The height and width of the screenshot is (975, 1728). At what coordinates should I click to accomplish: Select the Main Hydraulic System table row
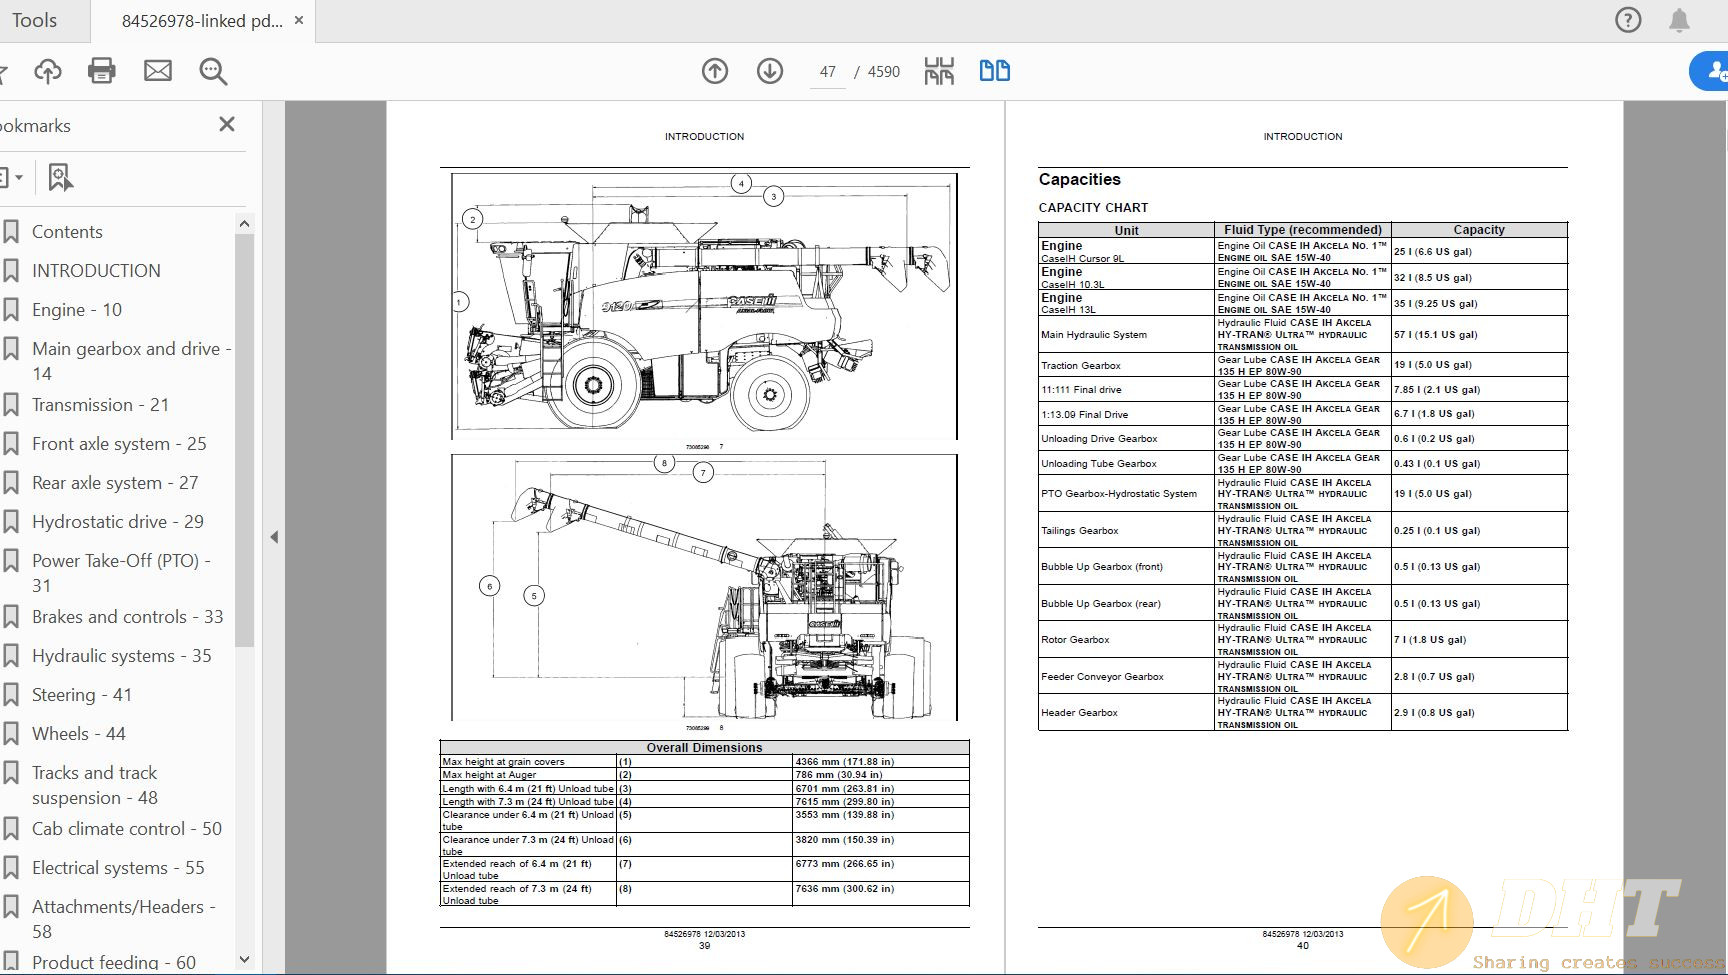(x=1303, y=335)
